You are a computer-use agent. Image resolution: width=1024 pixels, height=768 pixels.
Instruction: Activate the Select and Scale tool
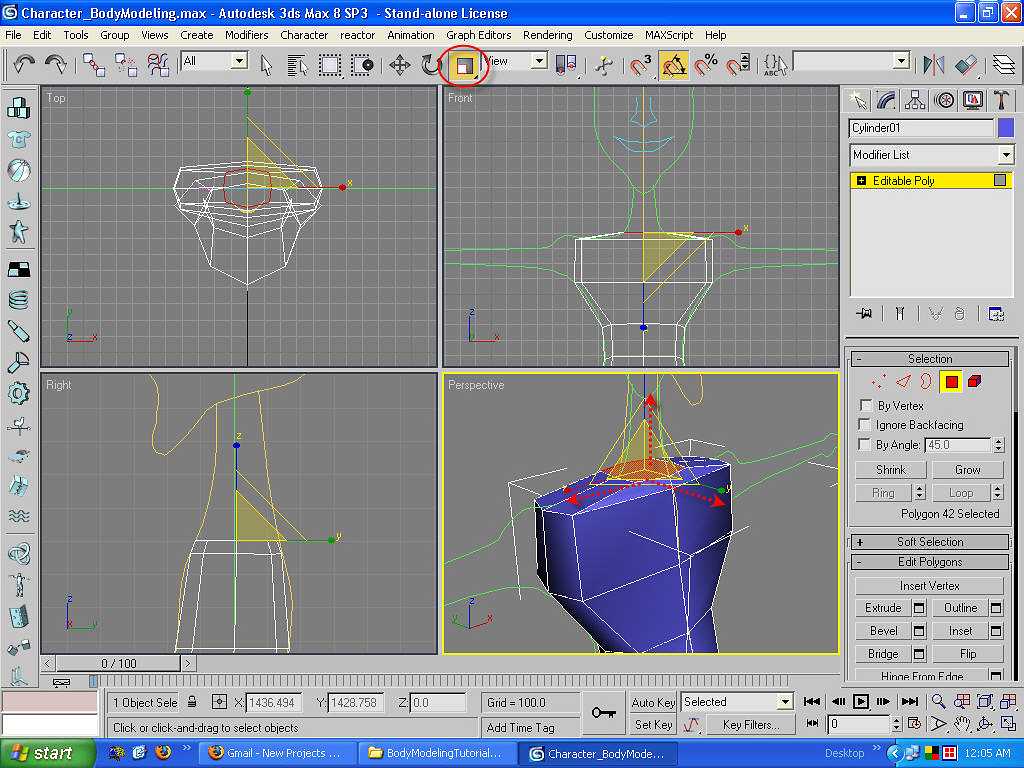[464, 65]
